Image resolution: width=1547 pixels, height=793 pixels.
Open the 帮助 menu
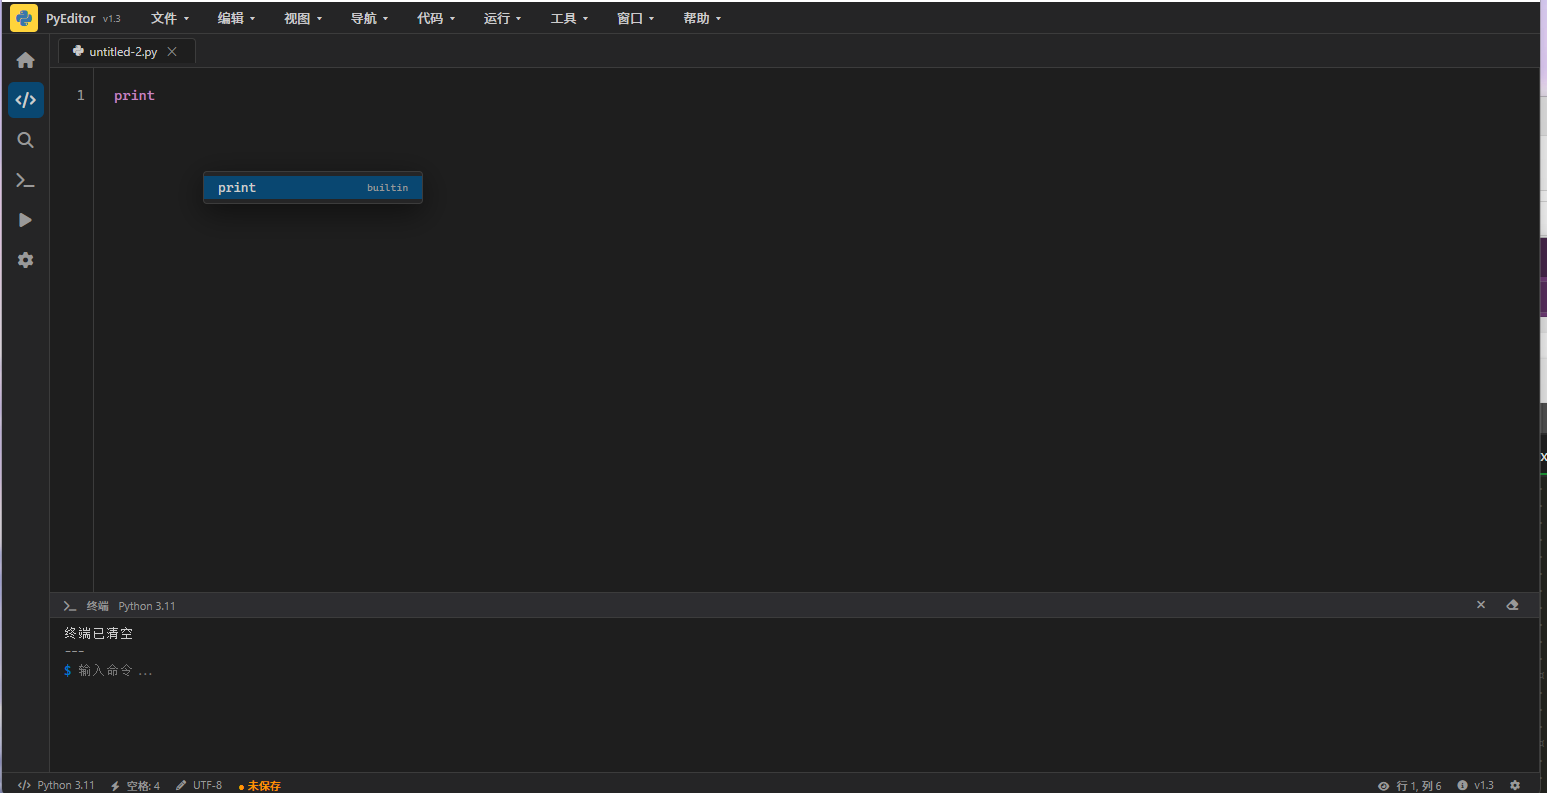pyautogui.click(x=702, y=18)
